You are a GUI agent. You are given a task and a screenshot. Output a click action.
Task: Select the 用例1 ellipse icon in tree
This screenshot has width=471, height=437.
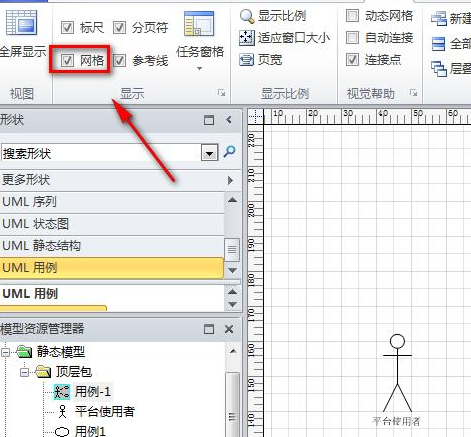[x=62, y=432]
